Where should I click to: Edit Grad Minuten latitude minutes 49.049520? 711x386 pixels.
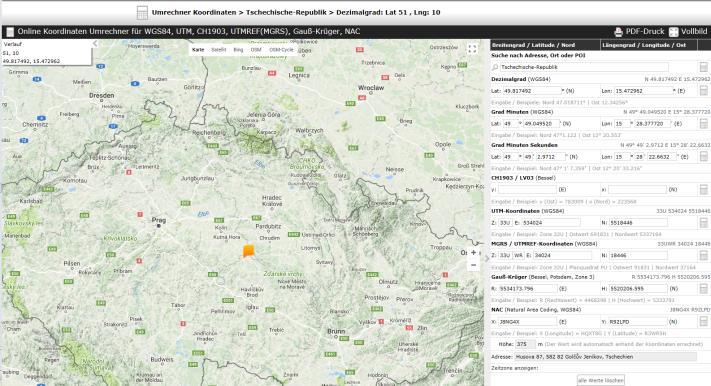pos(541,123)
